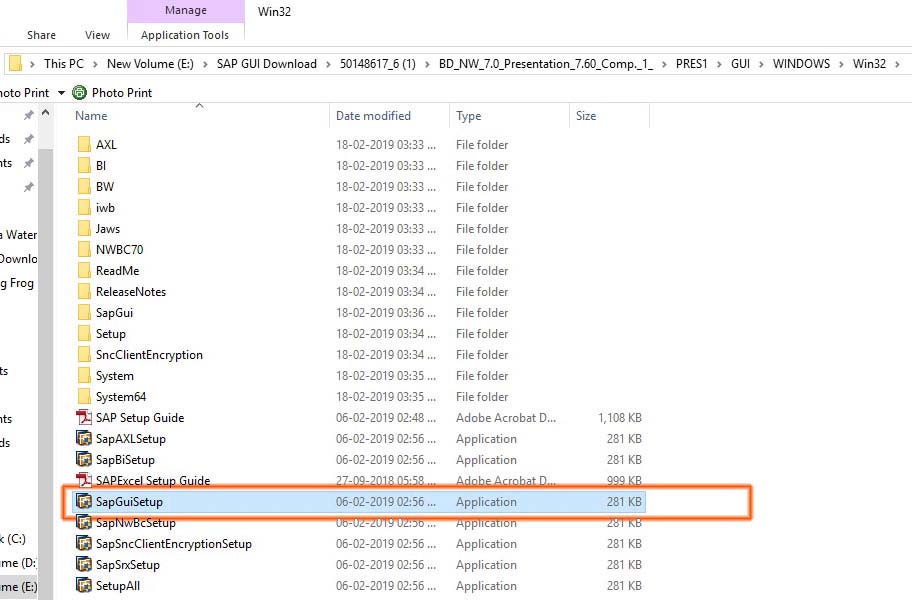Expand the chevron after SAP GUI Download
Viewport: 912px width, 600px height.
pos(328,64)
